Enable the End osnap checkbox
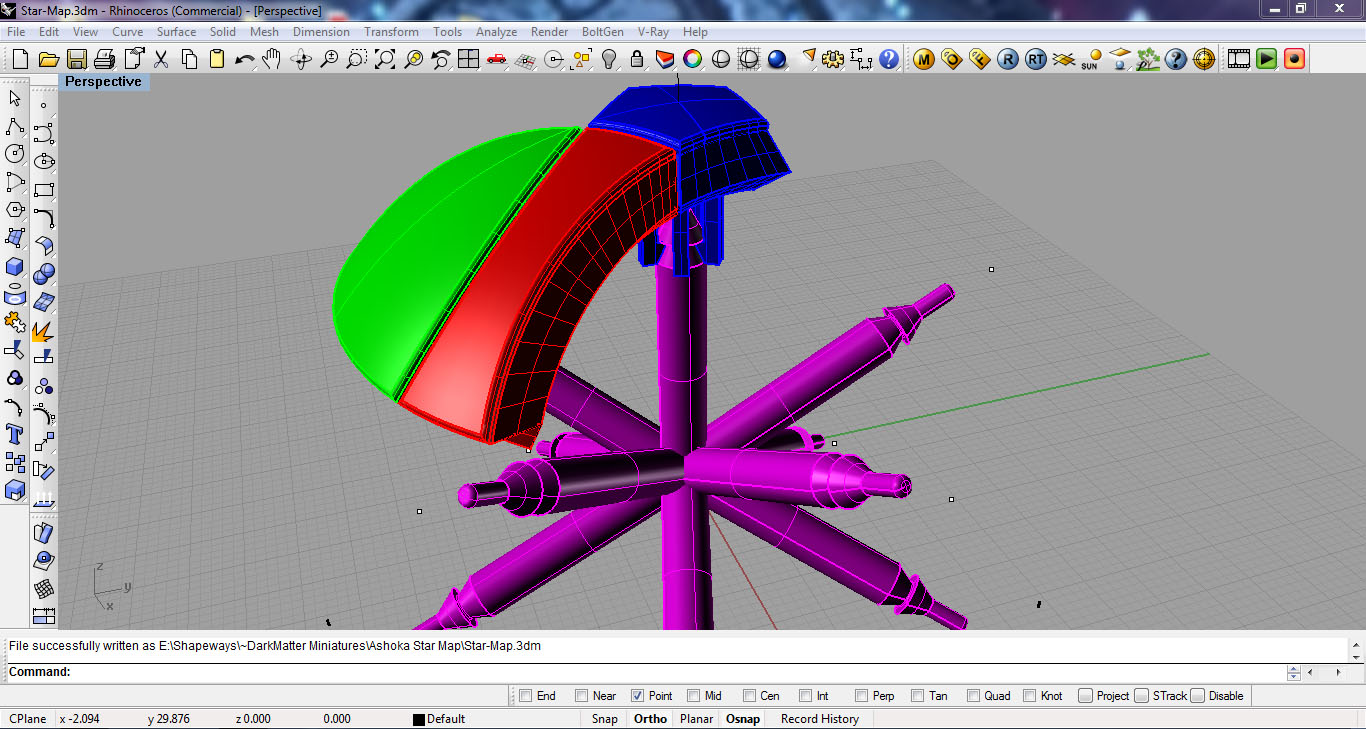 click(525, 696)
